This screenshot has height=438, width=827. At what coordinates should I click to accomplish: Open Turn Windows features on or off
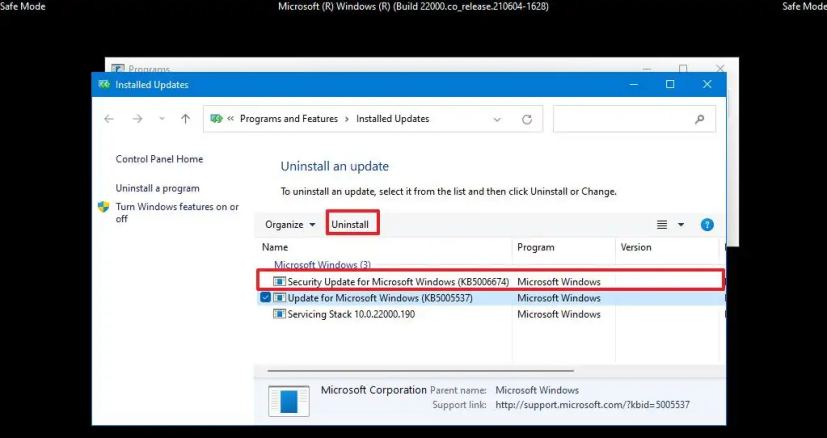pyautogui.click(x=177, y=213)
